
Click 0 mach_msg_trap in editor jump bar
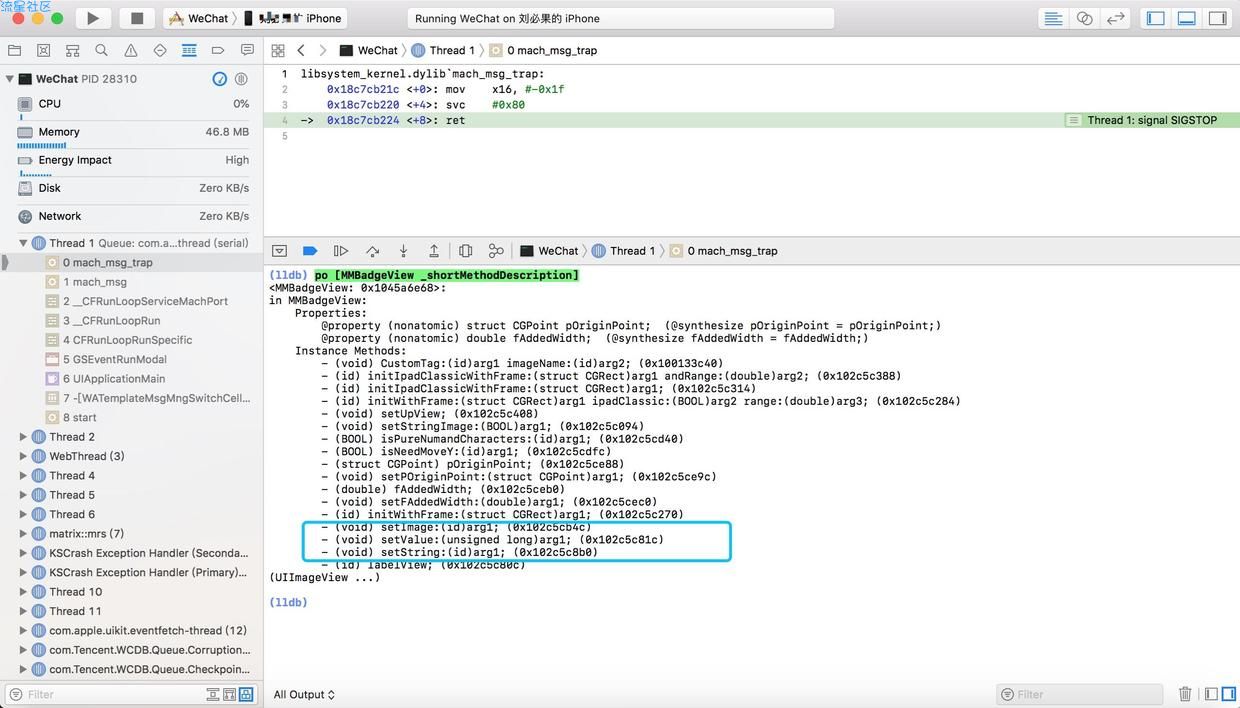pyautogui.click(x=543, y=50)
